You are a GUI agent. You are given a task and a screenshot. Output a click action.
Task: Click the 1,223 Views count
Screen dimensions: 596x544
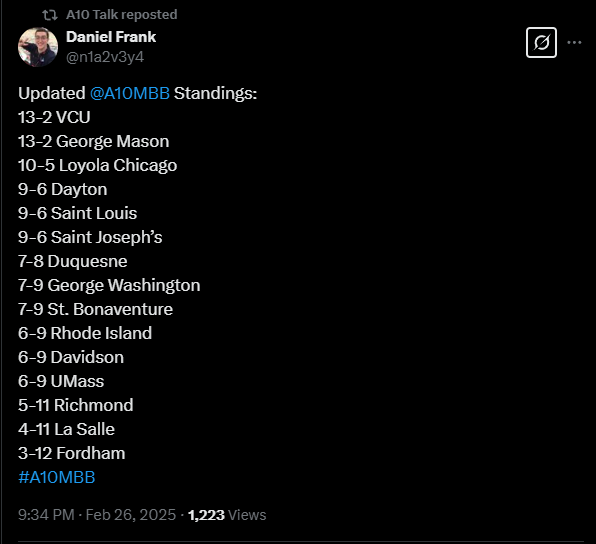[x=227, y=515]
